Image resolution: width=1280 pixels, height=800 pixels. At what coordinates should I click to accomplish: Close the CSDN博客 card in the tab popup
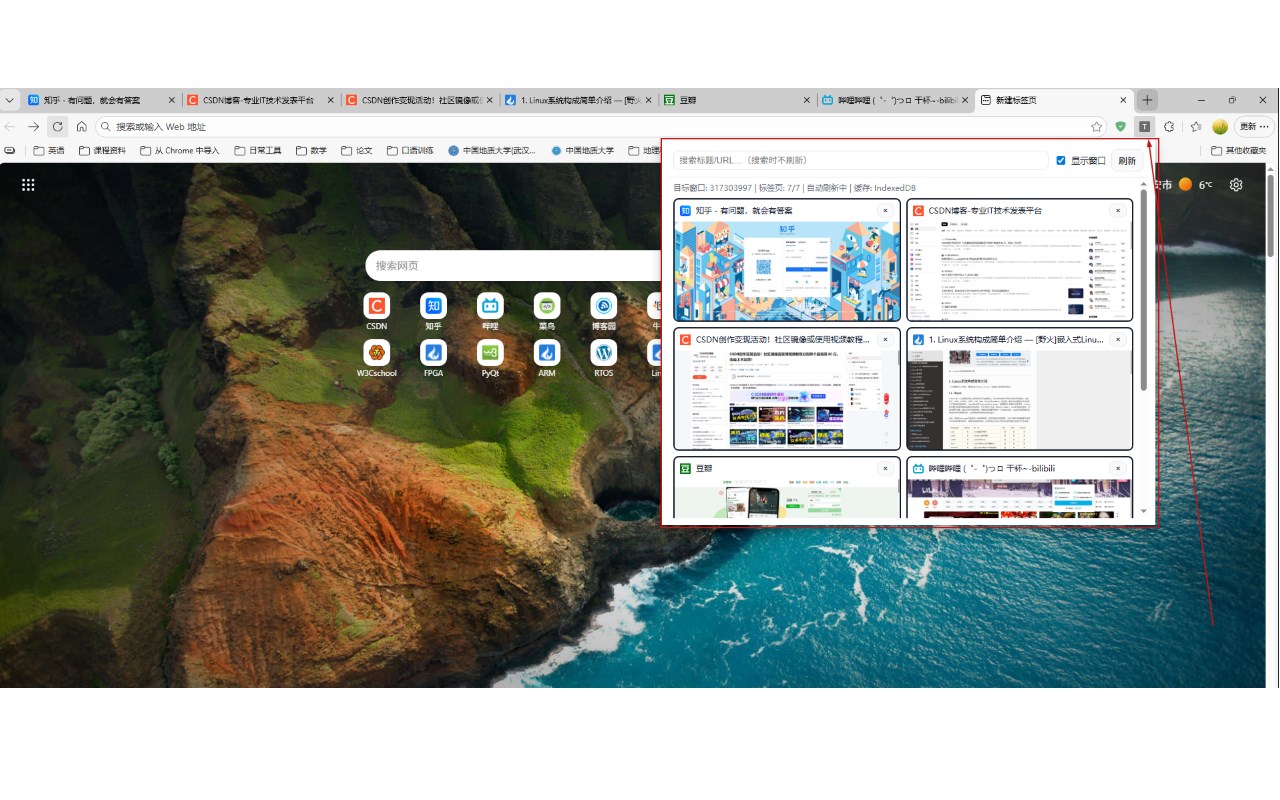click(1118, 211)
